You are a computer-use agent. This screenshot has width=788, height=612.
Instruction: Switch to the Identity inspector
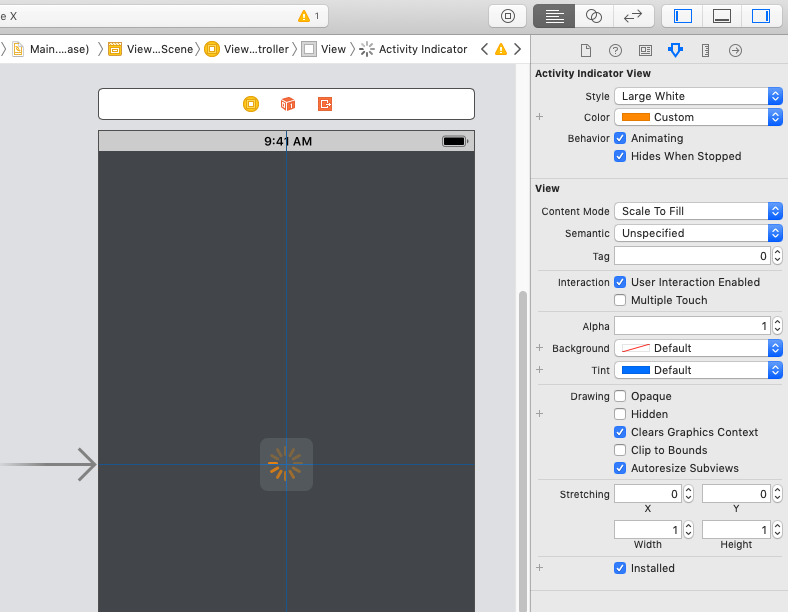tap(645, 50)
